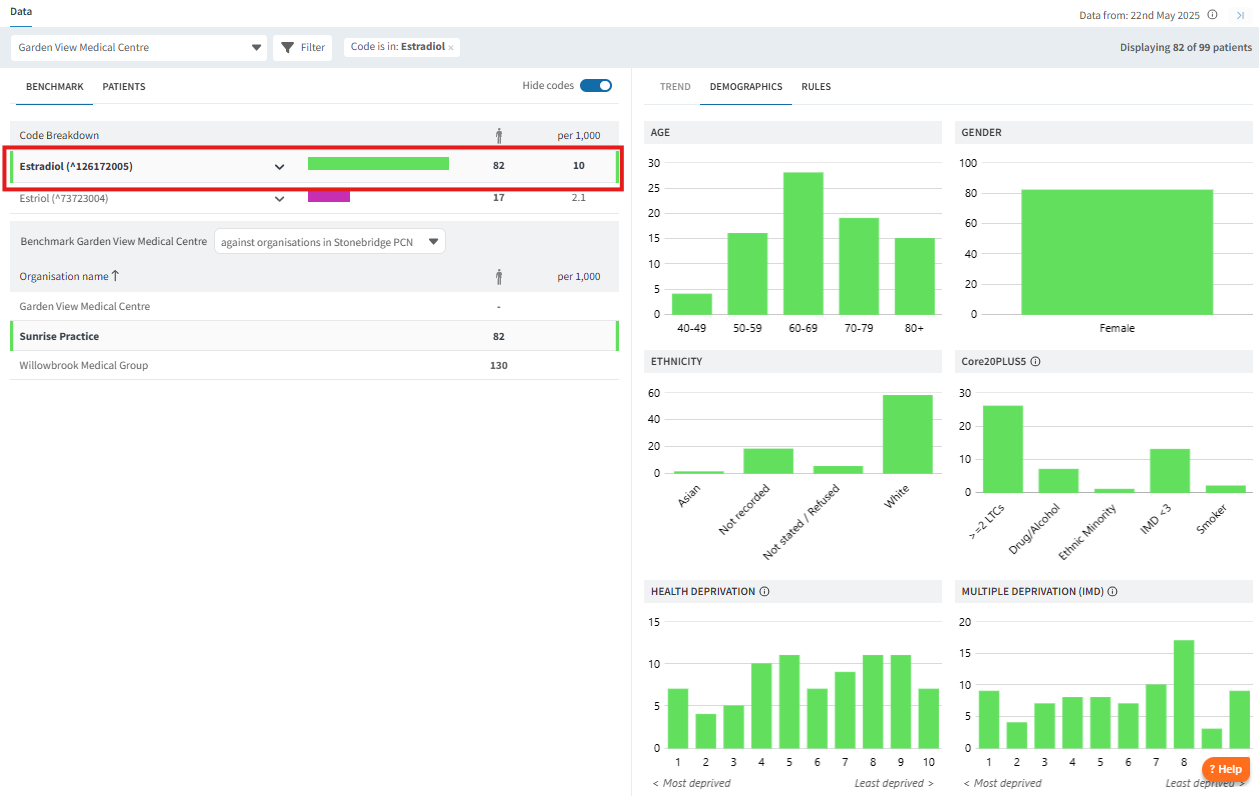The image size is (1259, 796).
Task: Switch to the Benchmark tab
Action: click(x=55, y=87)
